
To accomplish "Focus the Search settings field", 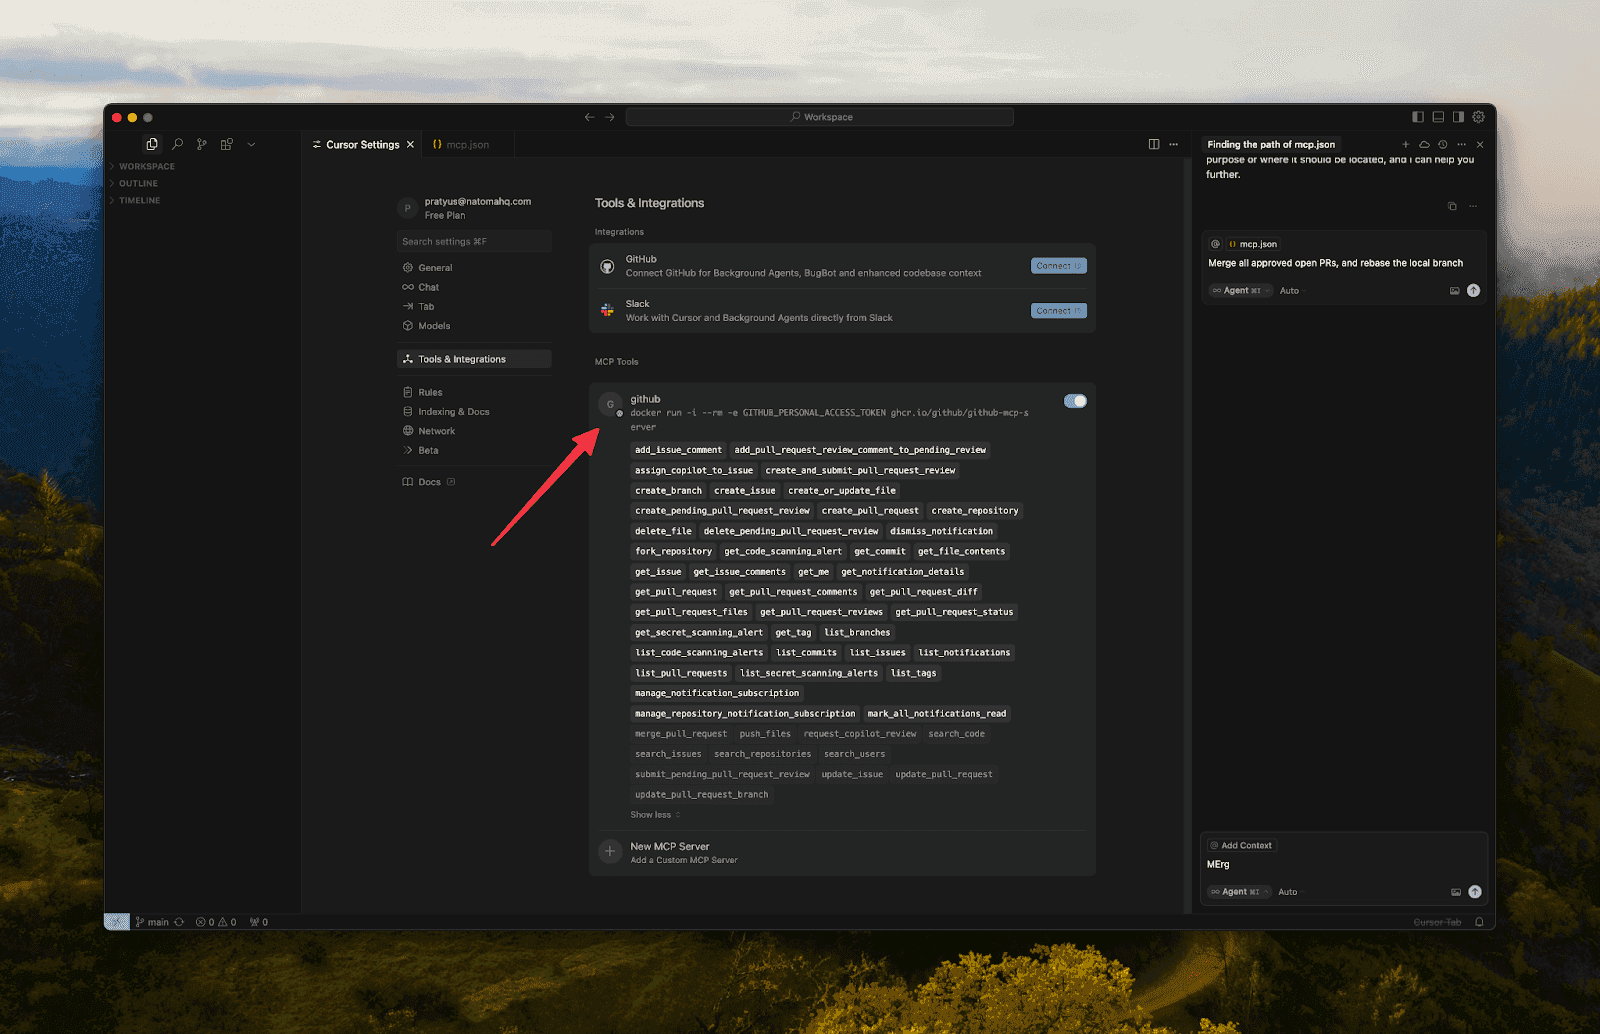I will pos(474,242).
